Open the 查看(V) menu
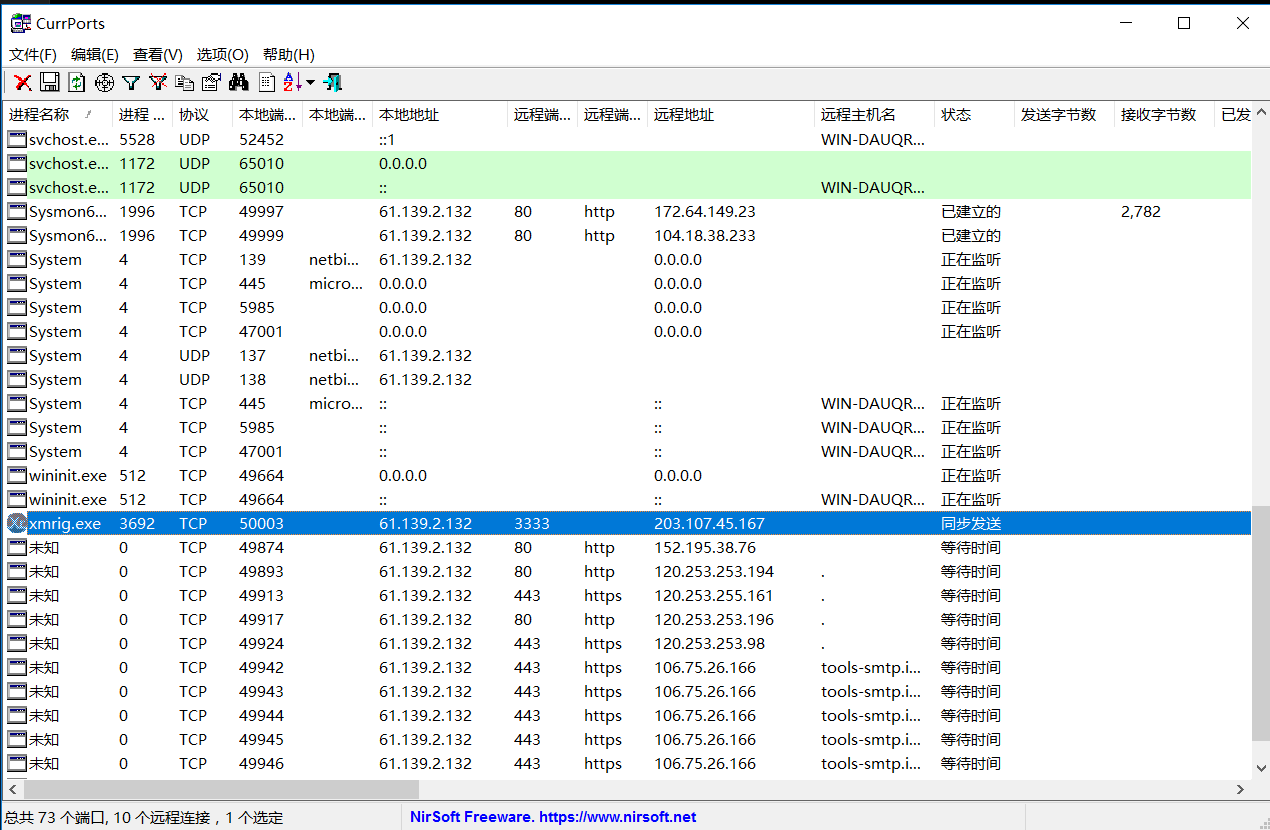 158,55
